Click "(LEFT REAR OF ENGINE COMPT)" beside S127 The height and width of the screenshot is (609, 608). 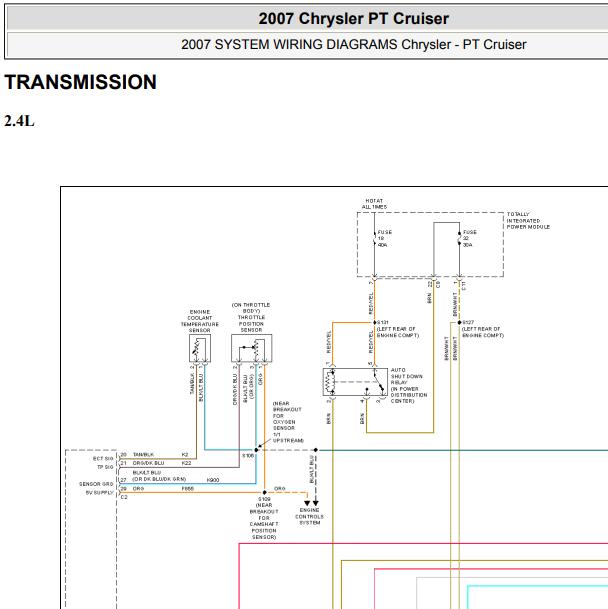click(483, 332)
